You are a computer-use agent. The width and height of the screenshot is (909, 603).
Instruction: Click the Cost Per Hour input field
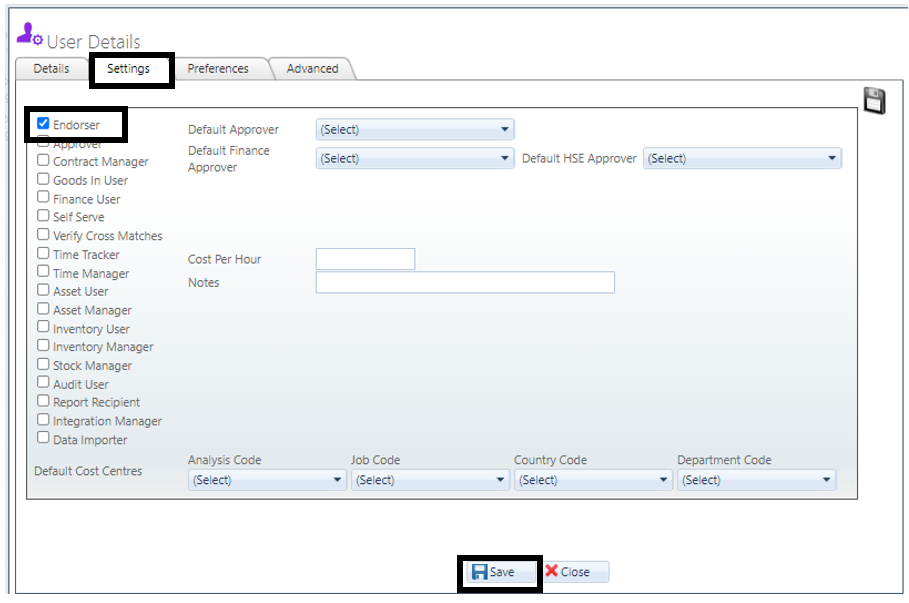coord(365,259)
